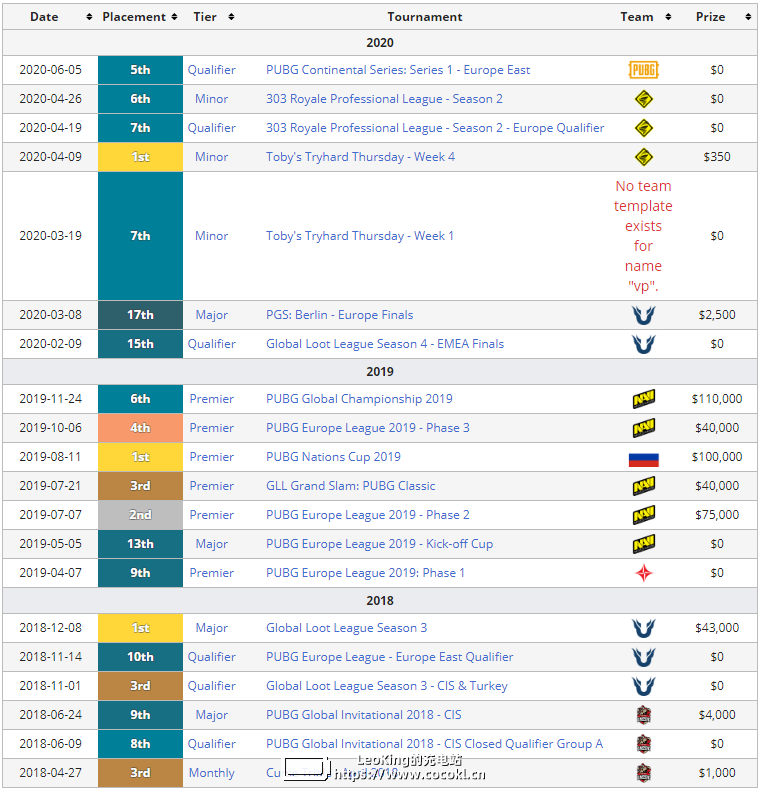The width and height of the screenshot is (763, 792).
Task: Click the Premier tier link for 2019-11-24
Action: pos(212,399)
